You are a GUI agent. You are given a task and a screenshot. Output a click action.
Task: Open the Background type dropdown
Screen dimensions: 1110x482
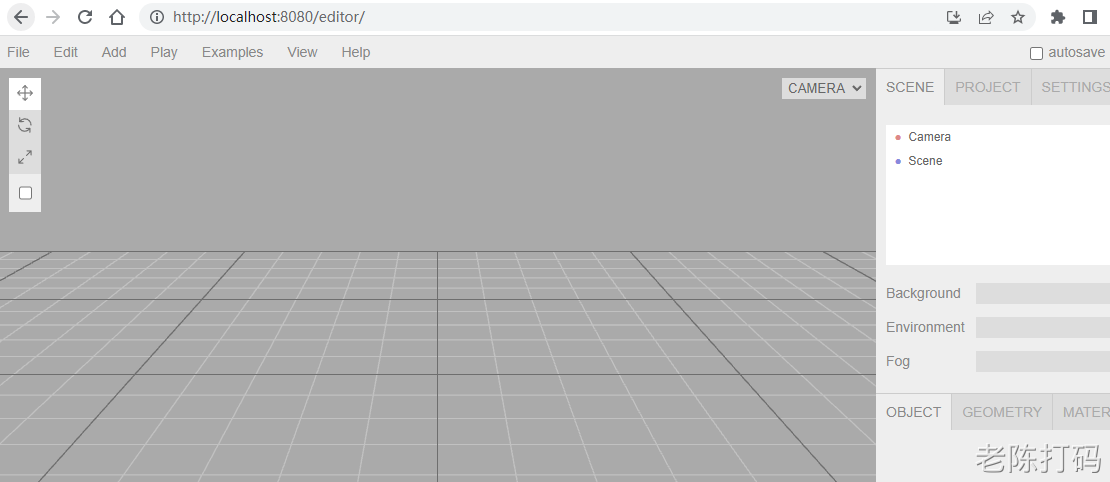click(1042, 293)
